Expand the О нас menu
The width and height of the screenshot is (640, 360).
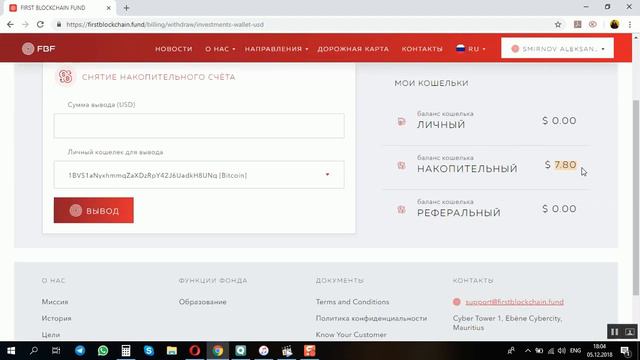point(220,49)
